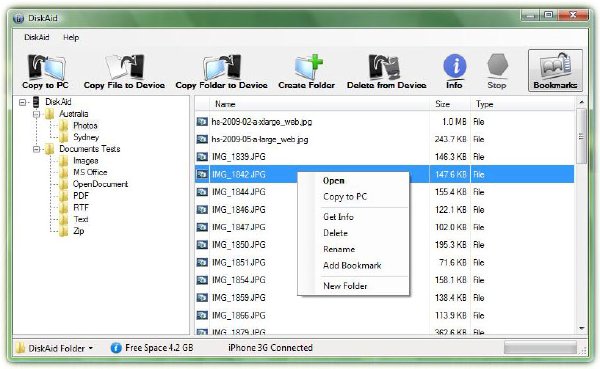Click the Free Space info icon

coord(116,348)
